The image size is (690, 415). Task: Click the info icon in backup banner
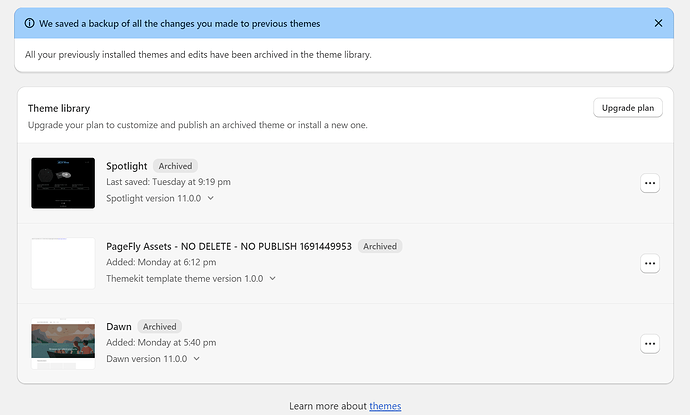(x=30, y=22)
